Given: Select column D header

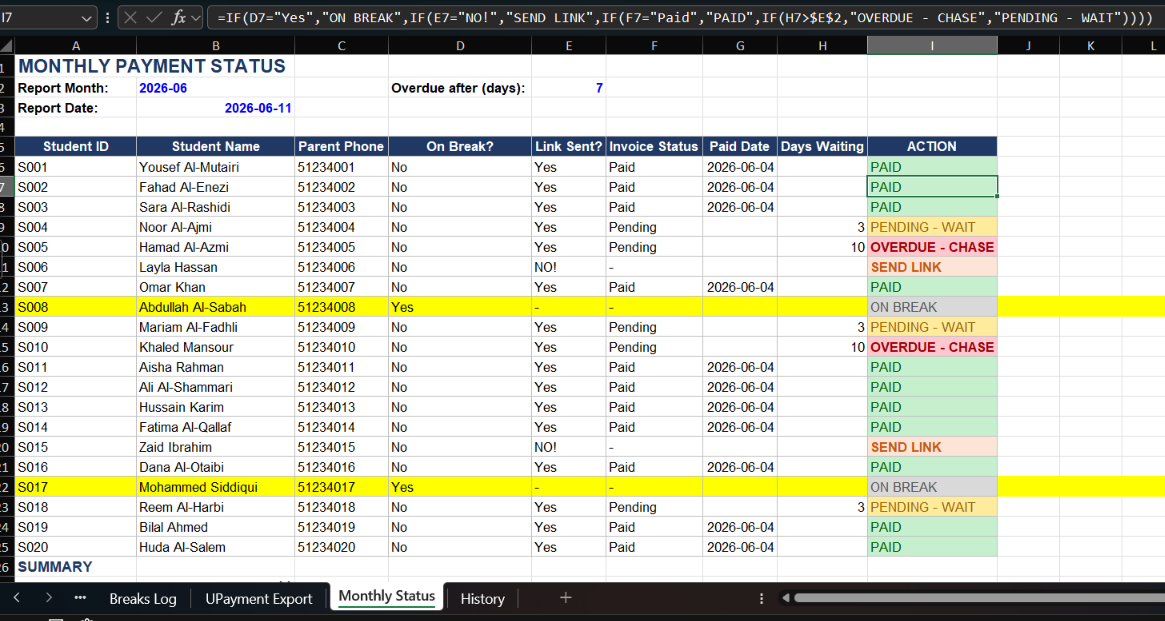Looking at the screenshot, I should tap(460, 46).
